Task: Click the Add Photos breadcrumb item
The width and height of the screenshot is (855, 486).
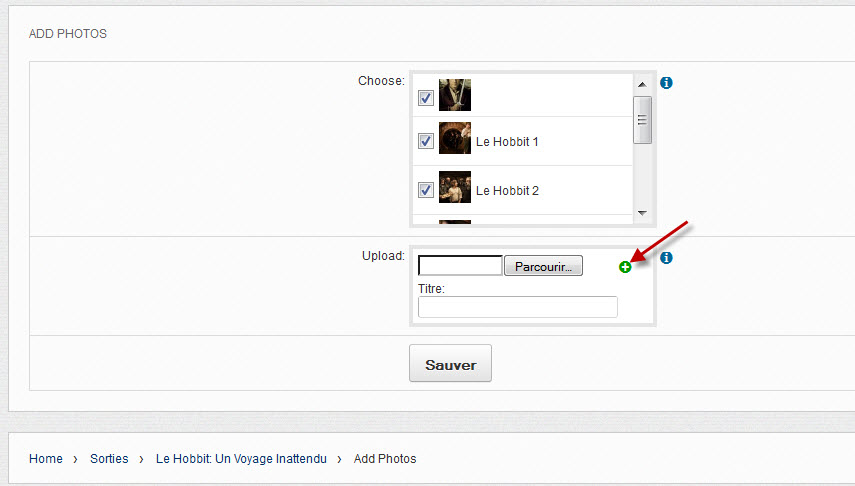Action: tap(385, 459)
